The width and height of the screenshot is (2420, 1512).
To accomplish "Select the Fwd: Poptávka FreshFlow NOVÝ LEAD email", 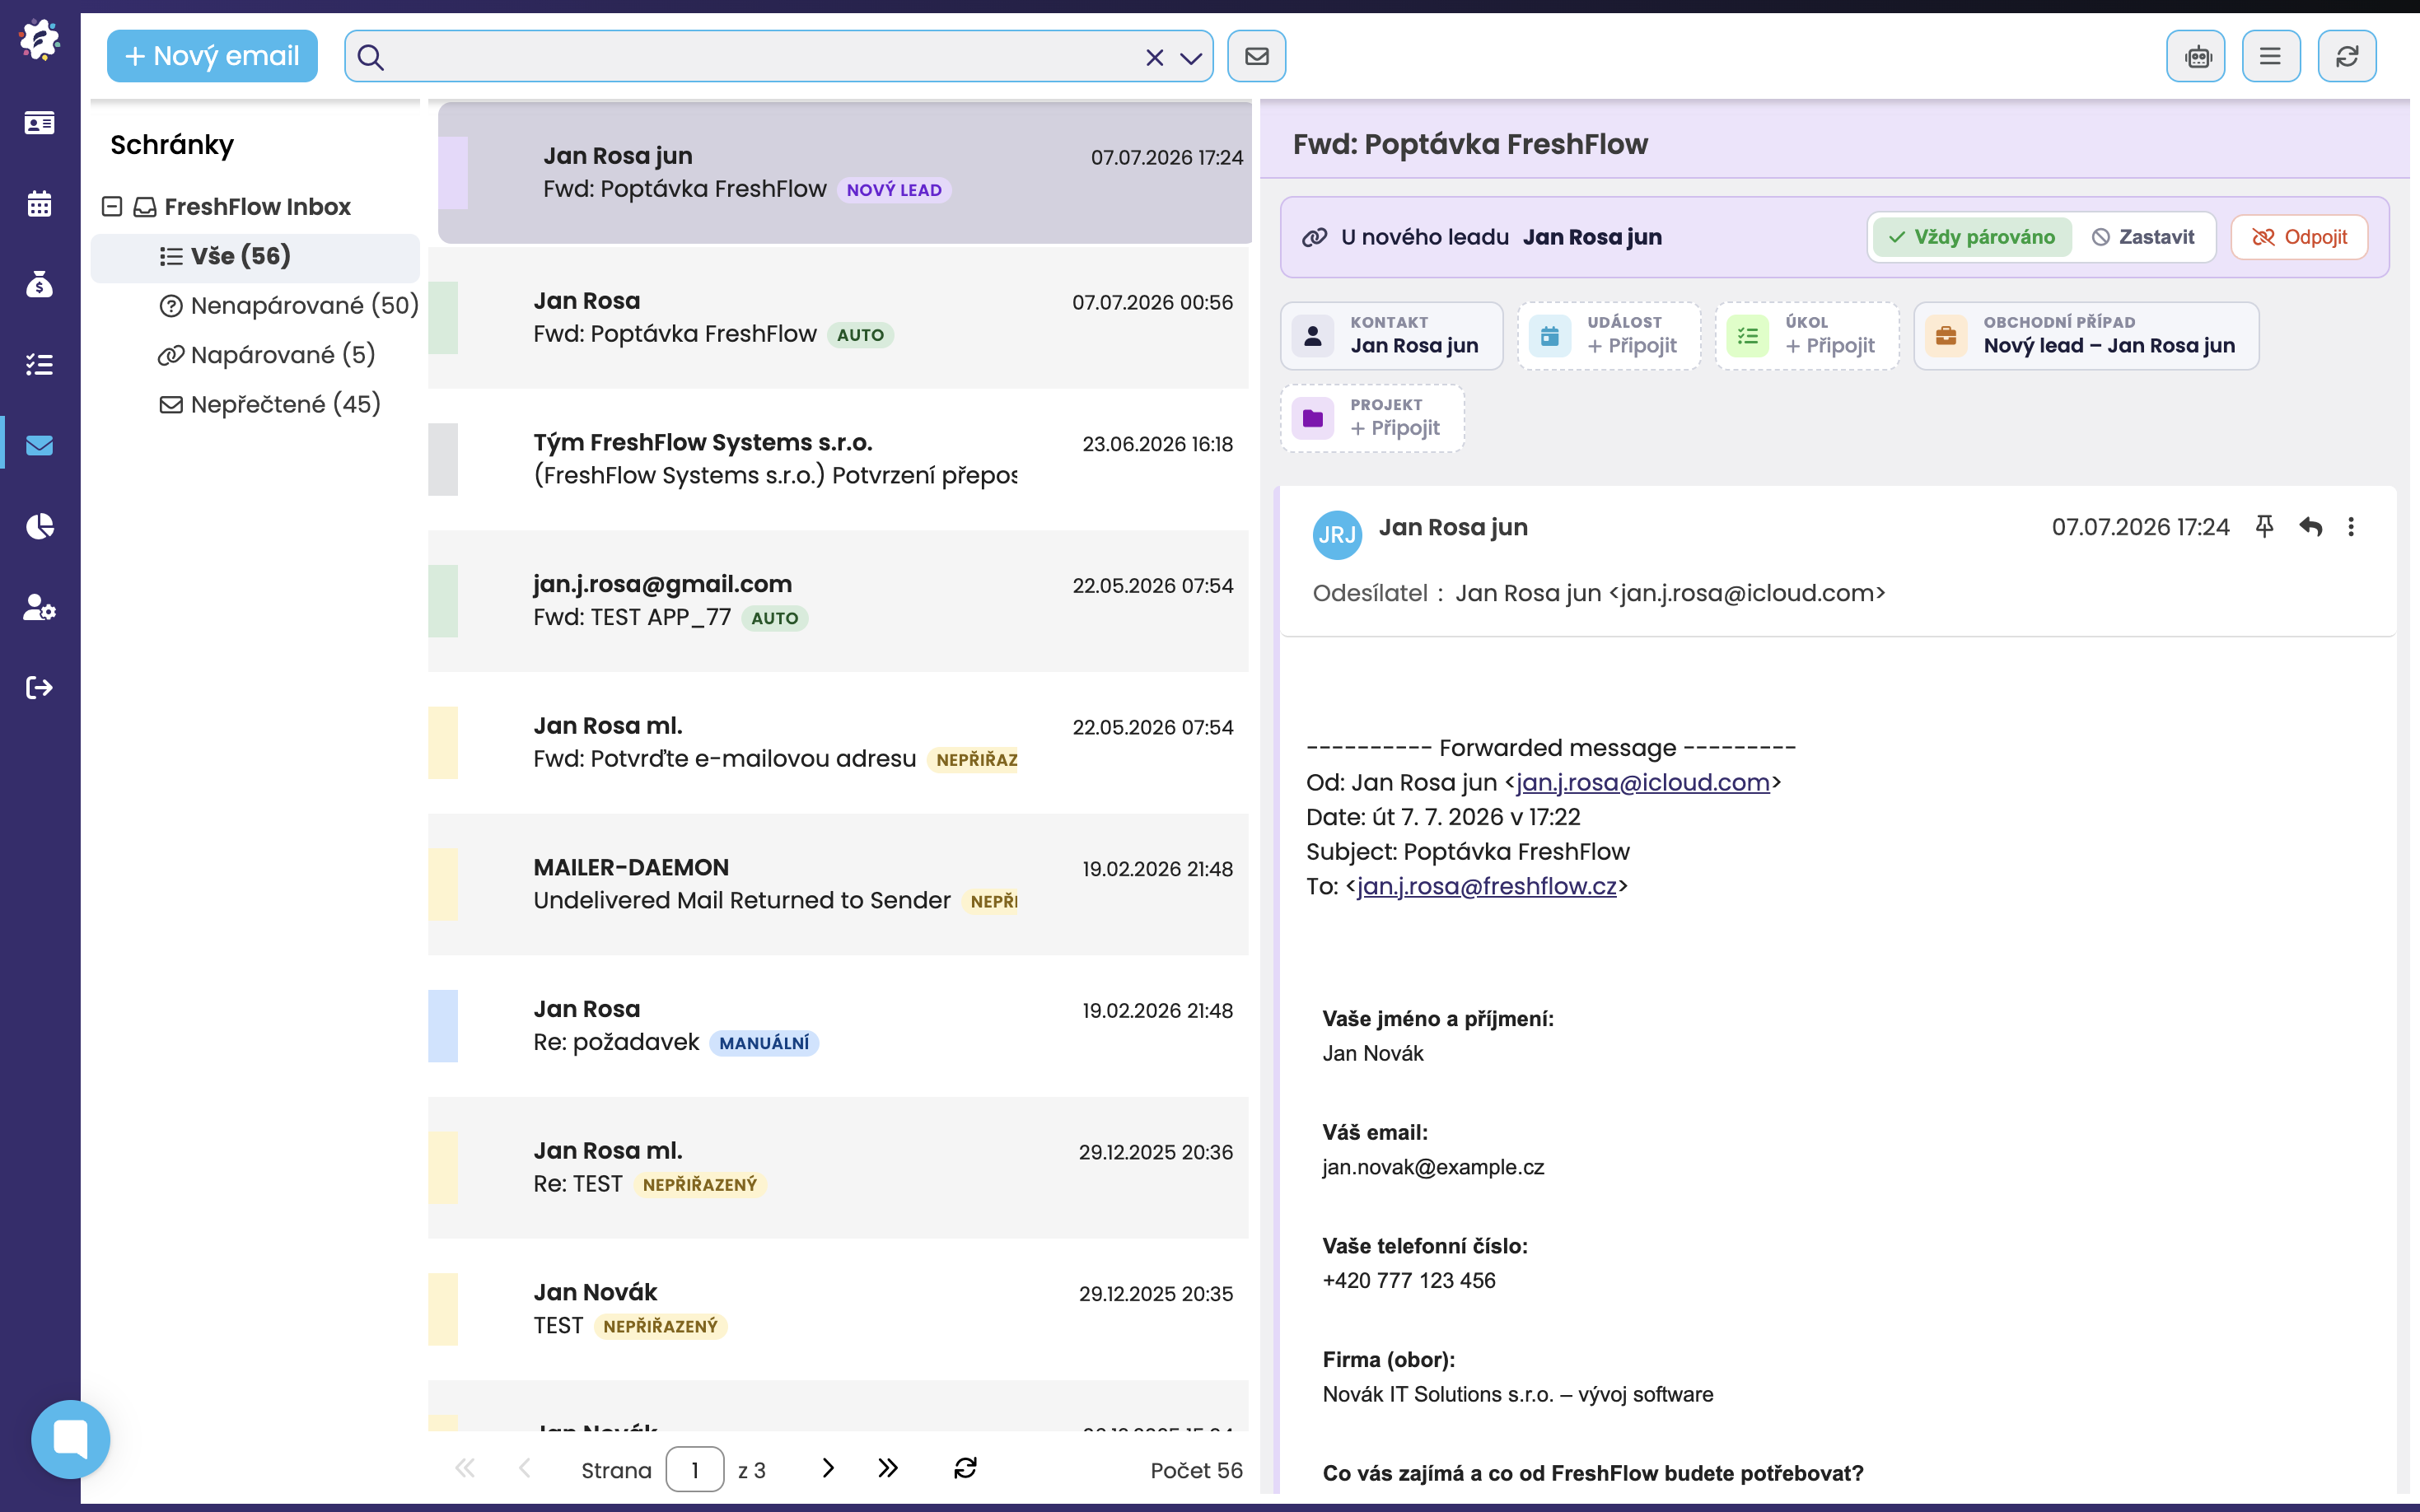I will pyautogui.click(x=845, y=172).
